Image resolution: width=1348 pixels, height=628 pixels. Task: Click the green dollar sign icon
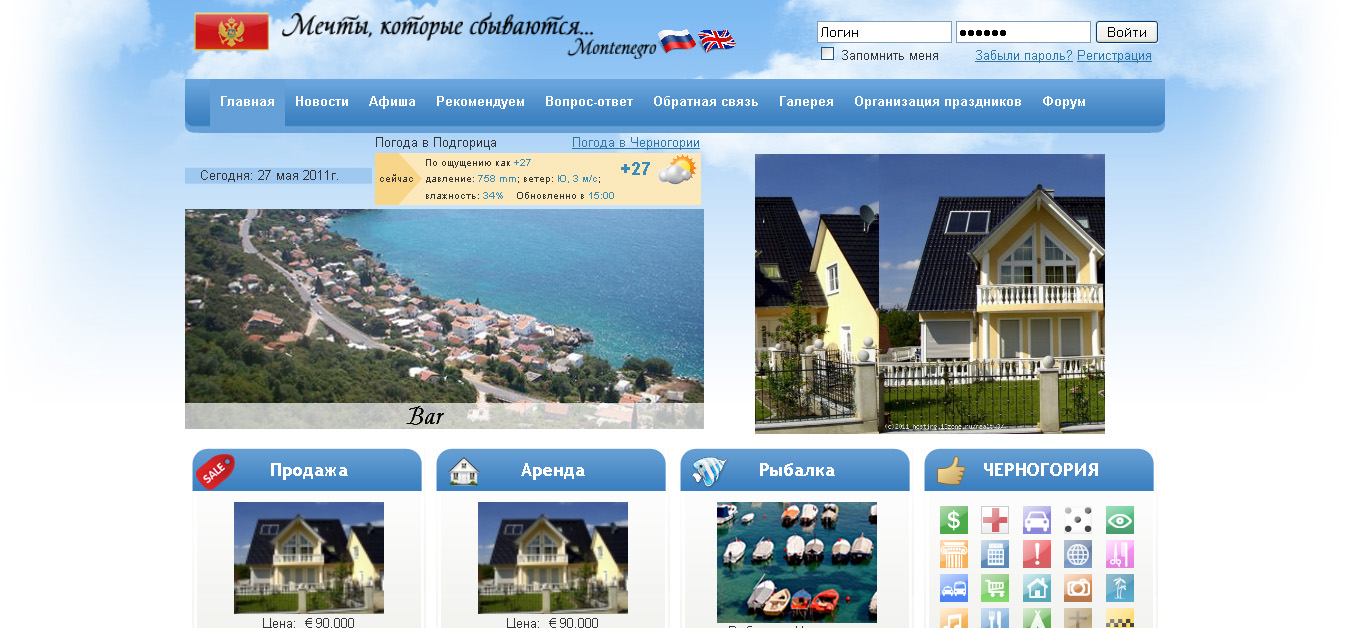click(x=954, y=520)
